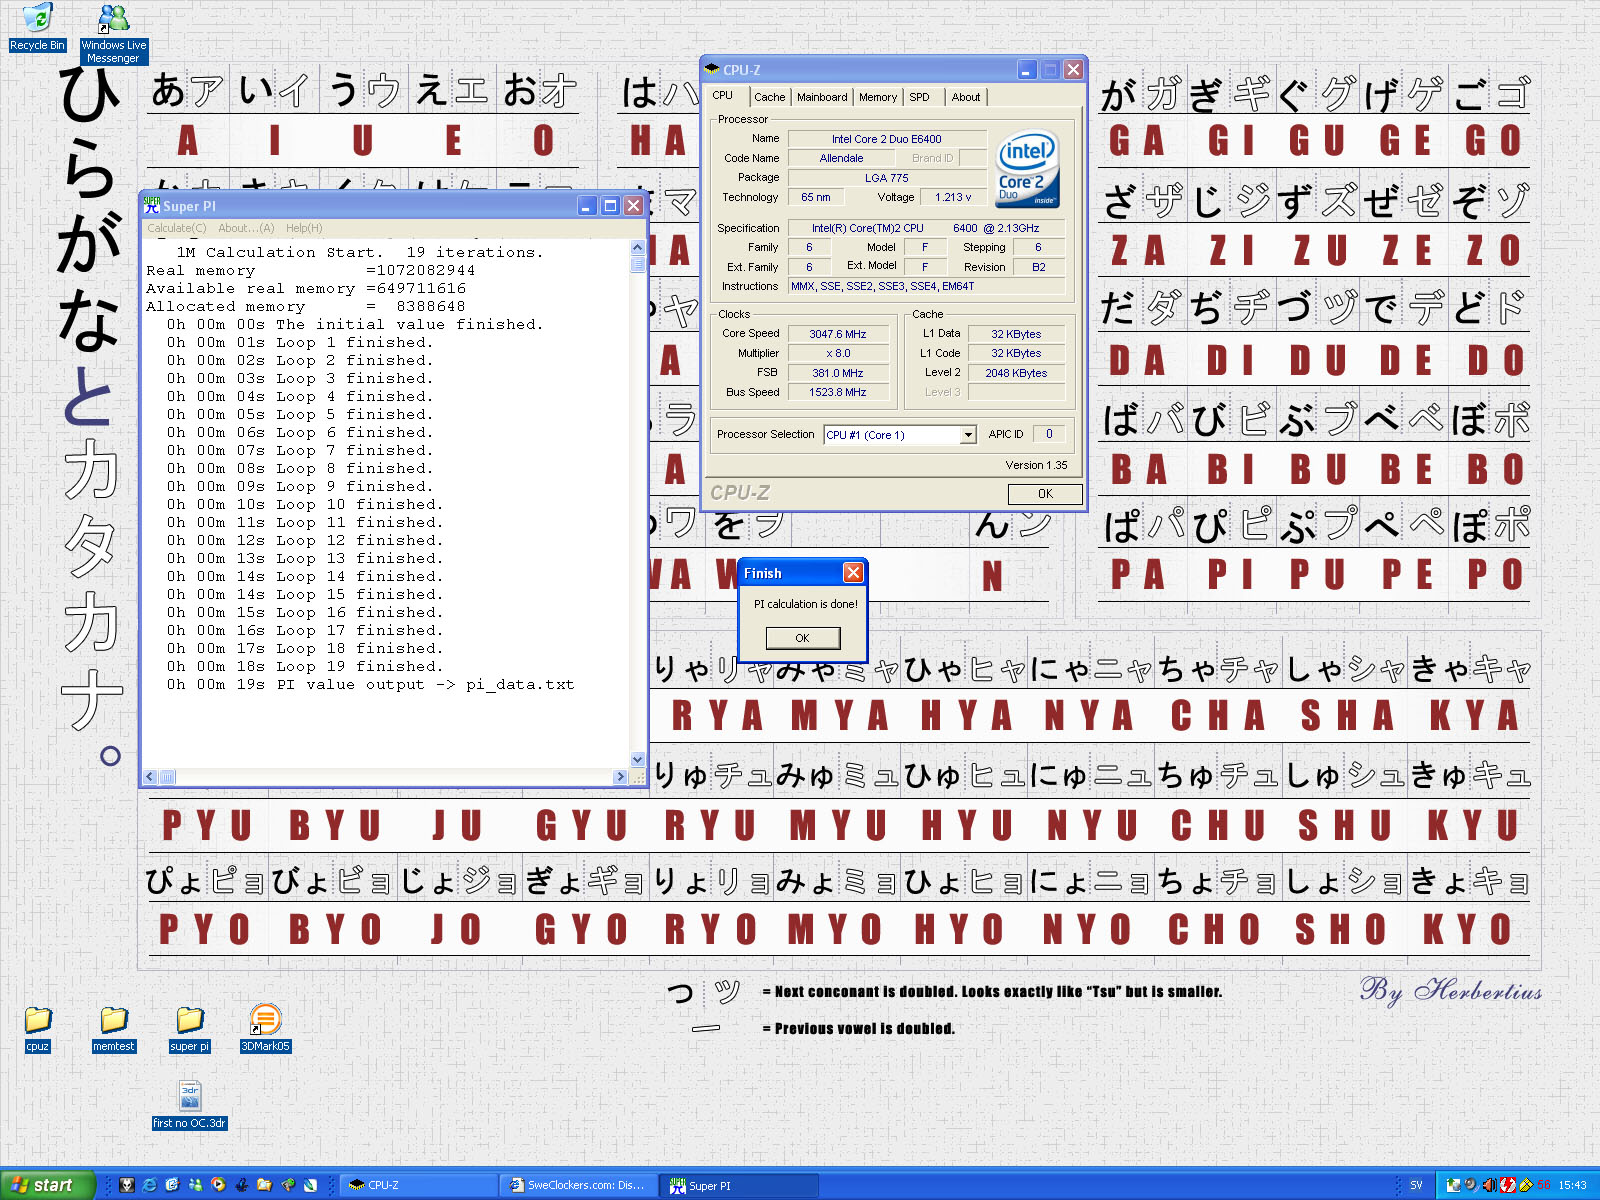
Task: Click the FSB value 381.0 MHz
Action: (838, 373)
